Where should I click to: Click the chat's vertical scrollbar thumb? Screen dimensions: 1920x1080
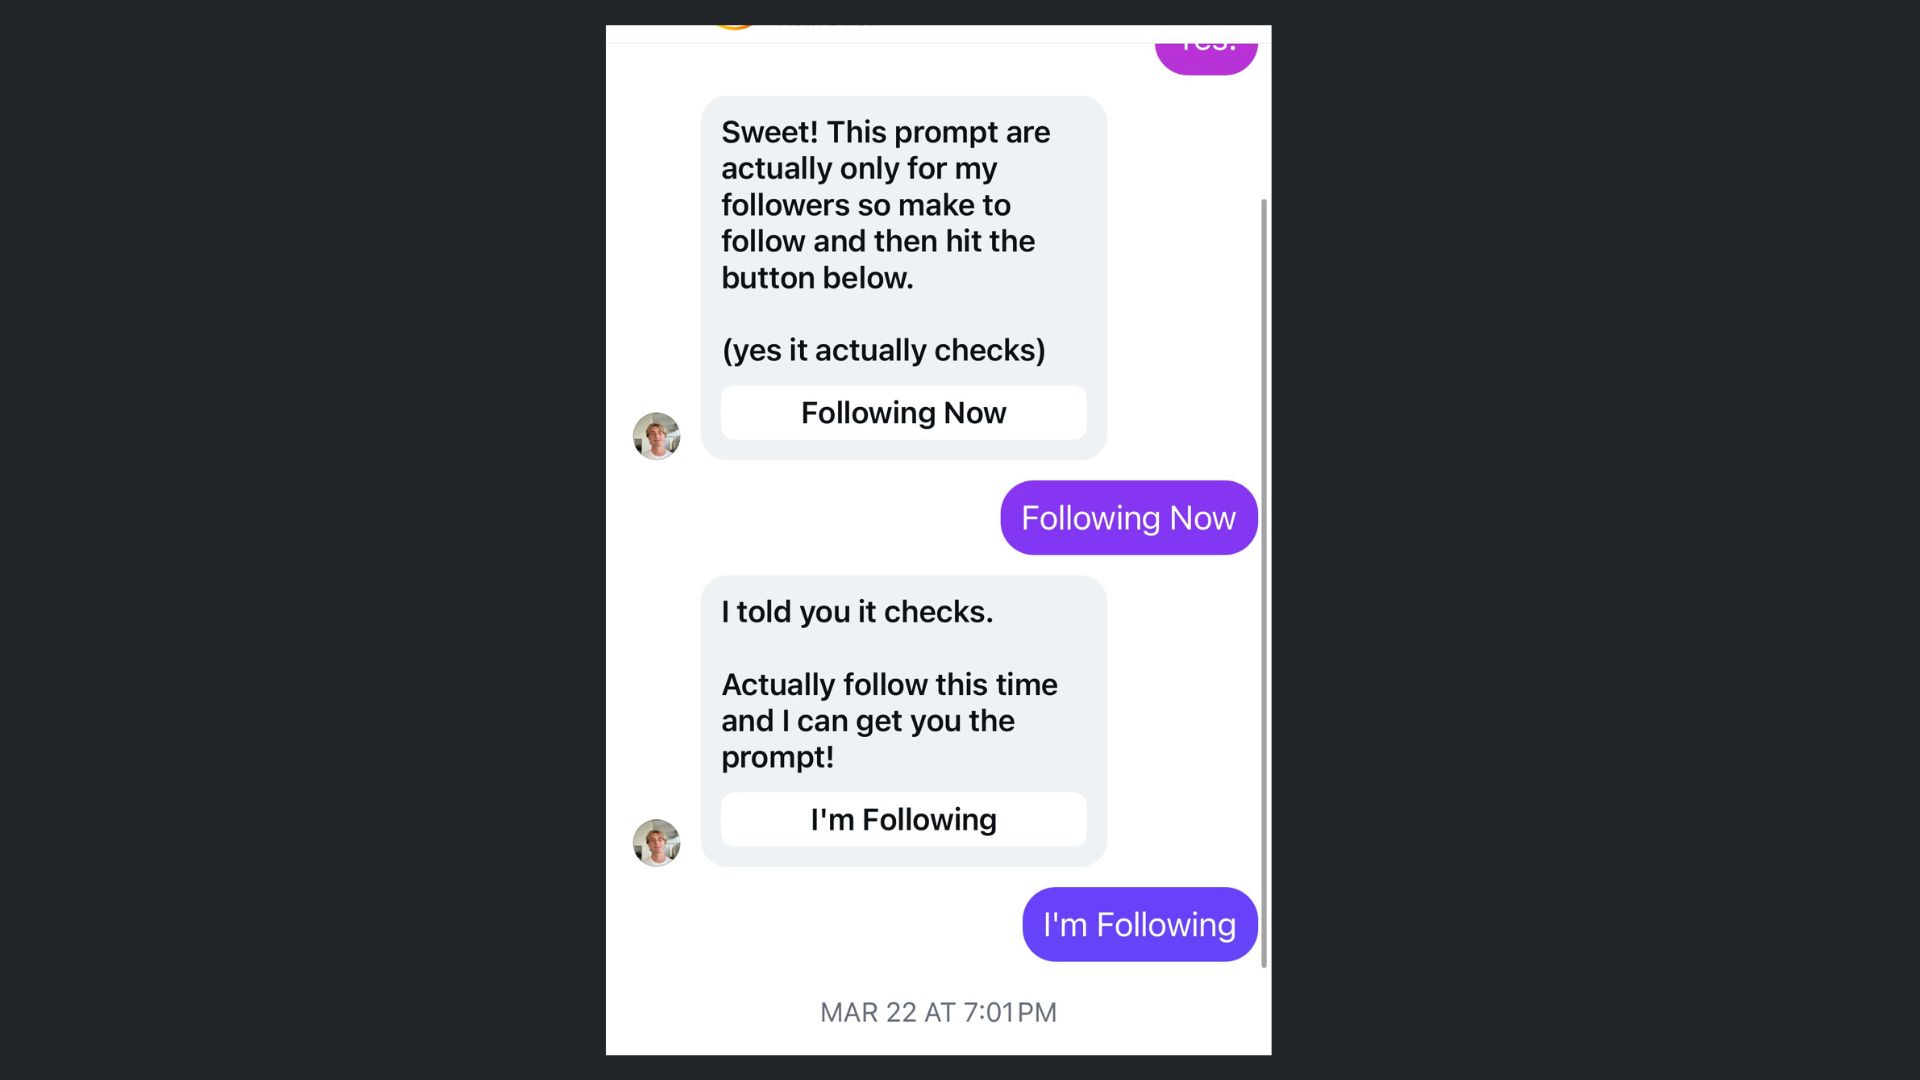click(x=1264, y=583)
